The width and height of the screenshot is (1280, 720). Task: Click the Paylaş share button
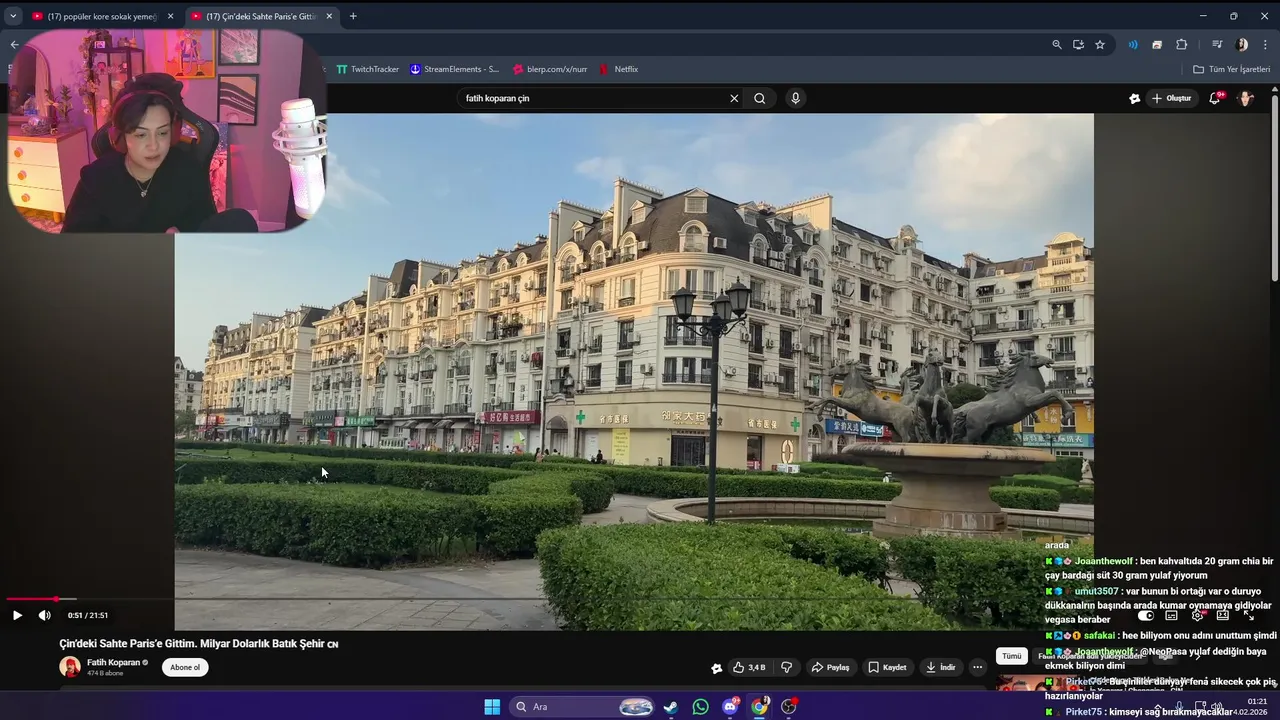pos(830,667)
